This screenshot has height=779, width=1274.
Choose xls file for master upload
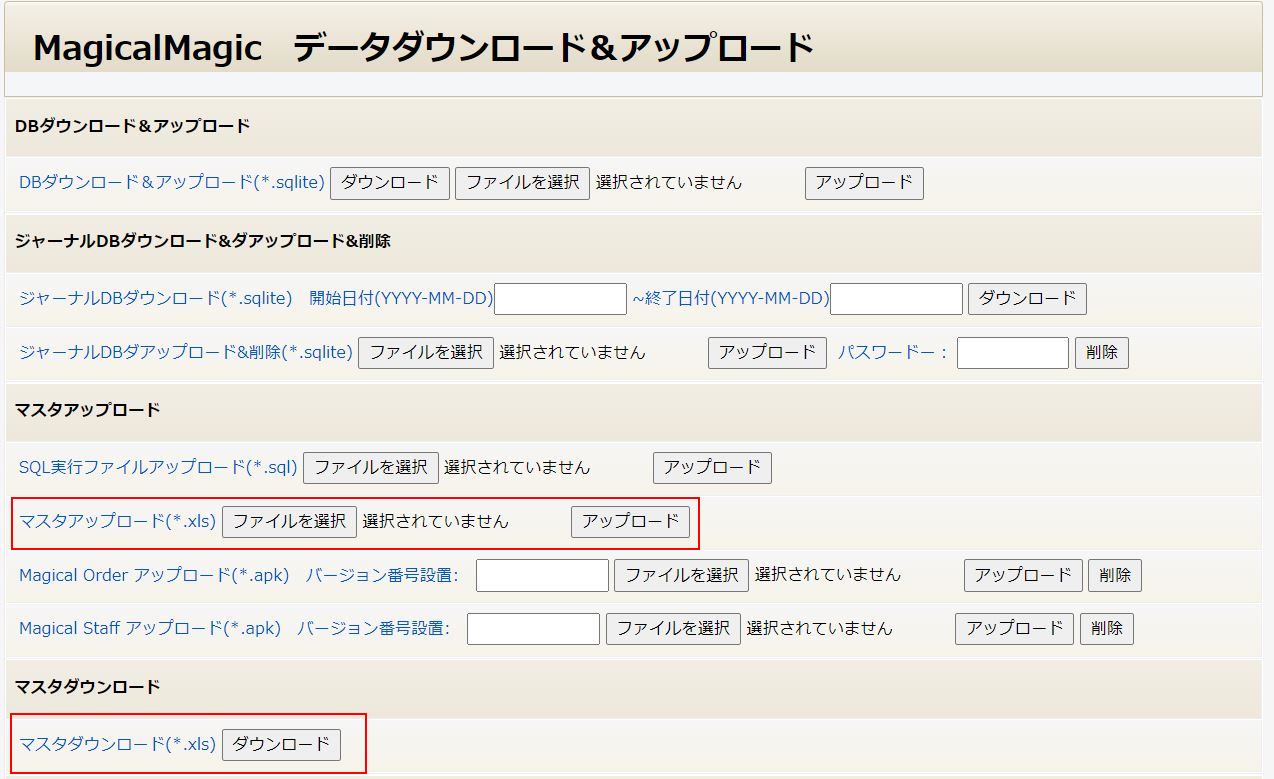tap(289, 522)
